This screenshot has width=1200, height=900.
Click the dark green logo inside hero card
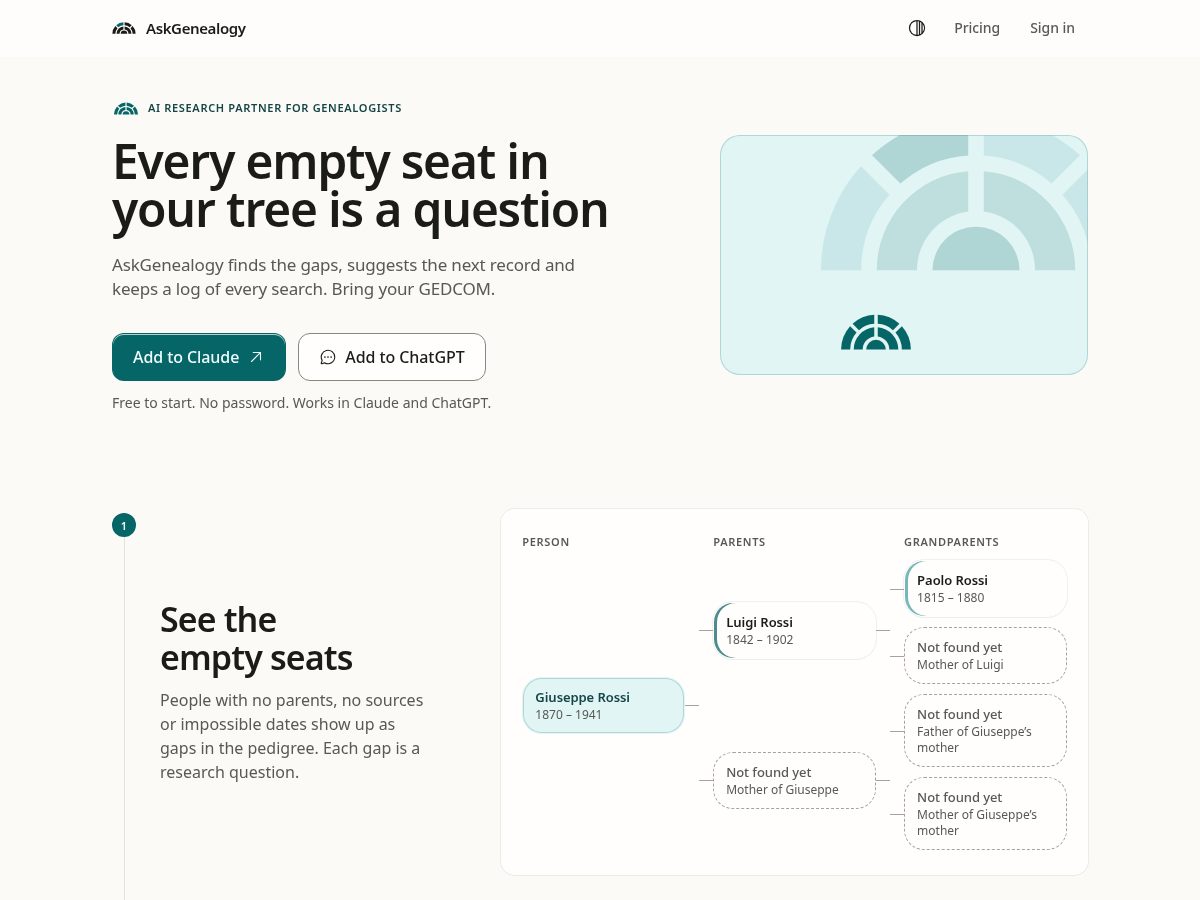876,333
